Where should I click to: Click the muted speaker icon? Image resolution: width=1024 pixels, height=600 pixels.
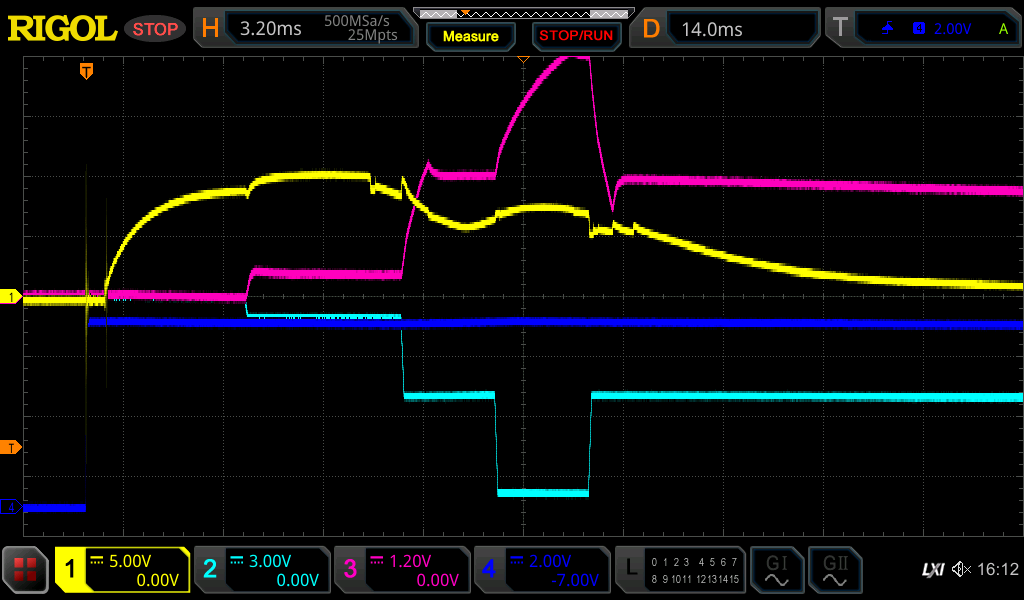tap(961, 570)
